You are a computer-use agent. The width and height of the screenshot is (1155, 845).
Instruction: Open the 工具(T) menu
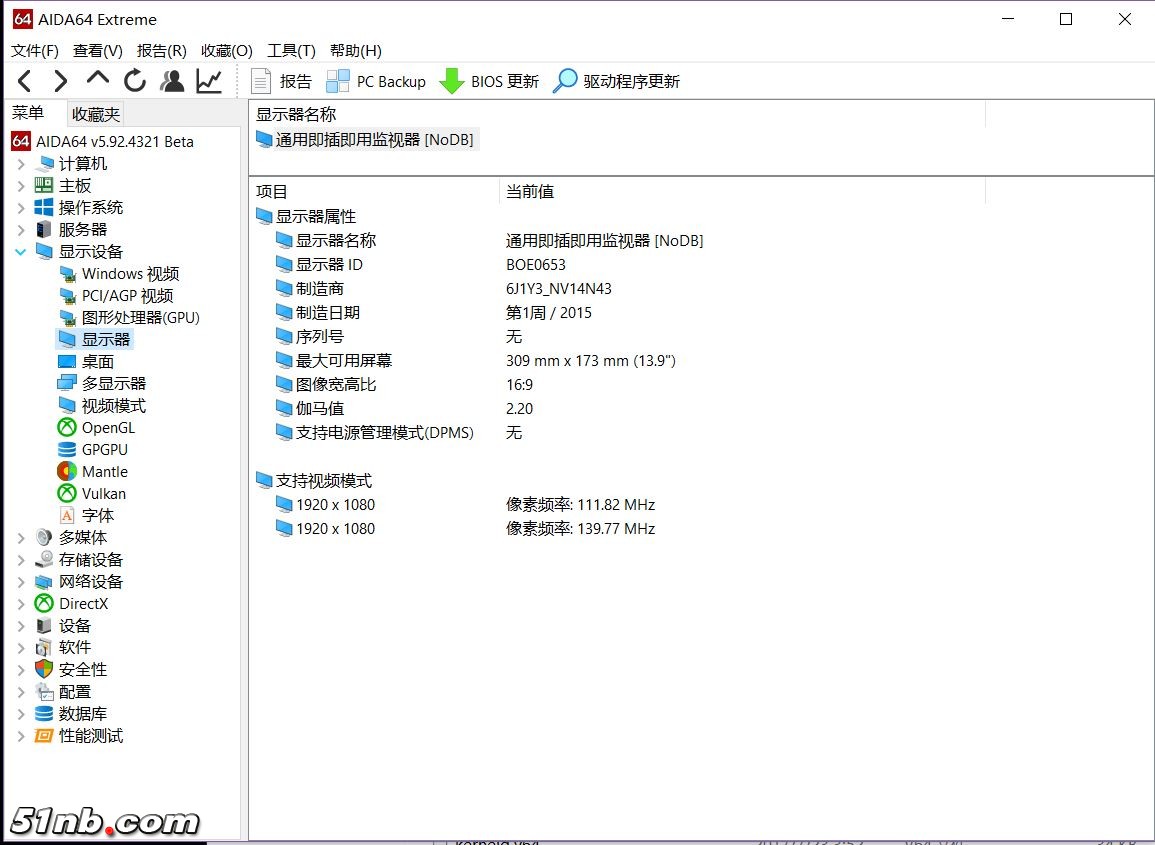click(x=291, y=50)
